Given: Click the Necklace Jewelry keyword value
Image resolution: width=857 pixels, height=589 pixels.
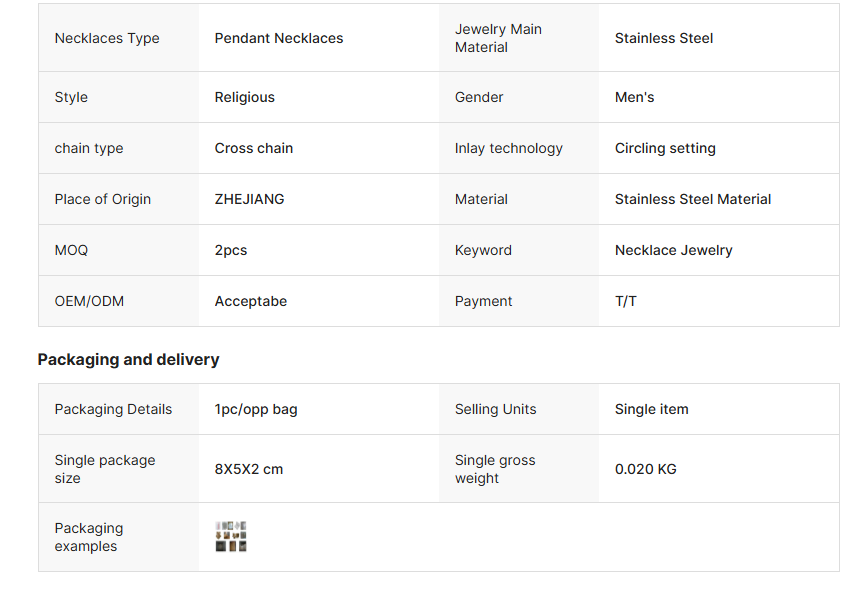Looking at the screenshot, I should click(673, 250).
